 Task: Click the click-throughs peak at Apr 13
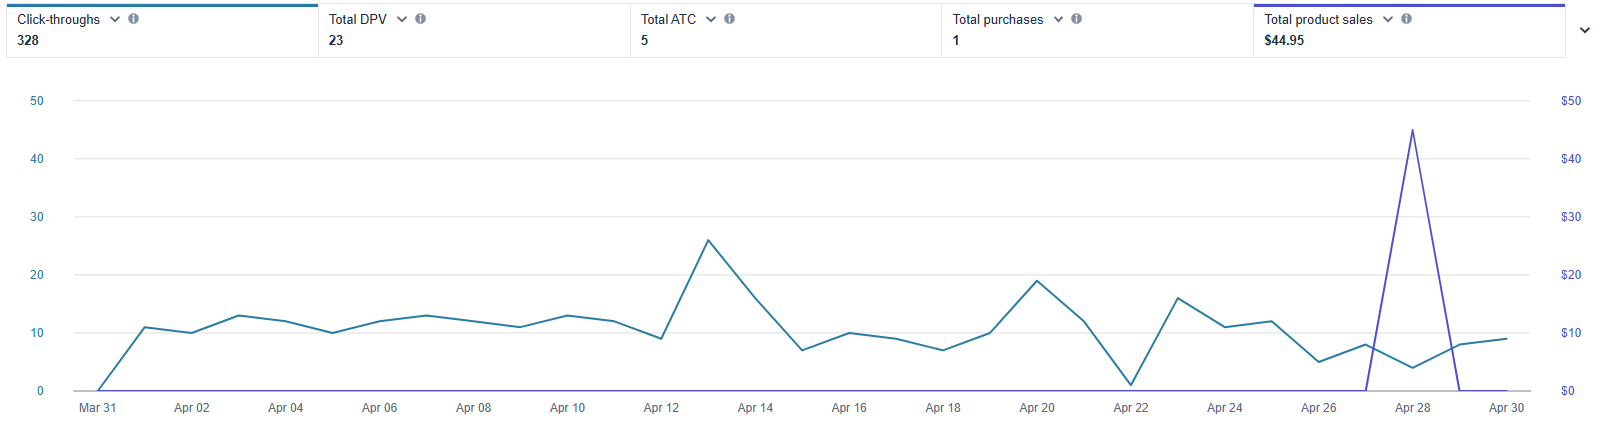click(708, 240)
